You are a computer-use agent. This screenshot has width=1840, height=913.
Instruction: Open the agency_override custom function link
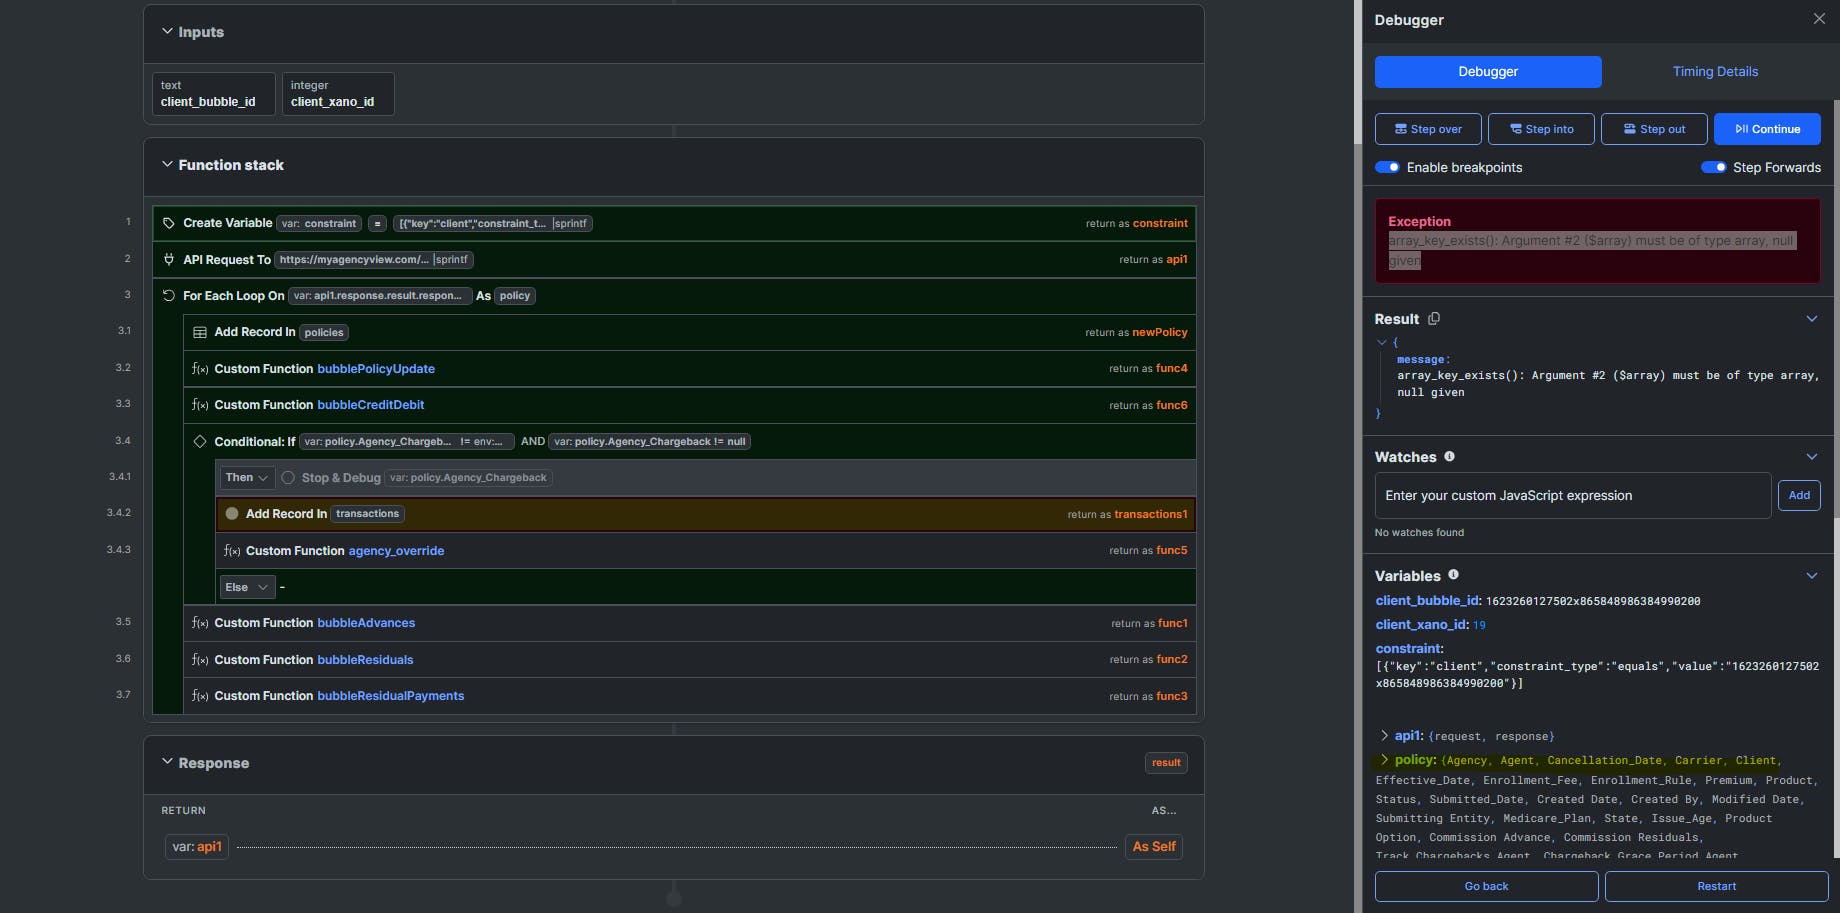396,551
